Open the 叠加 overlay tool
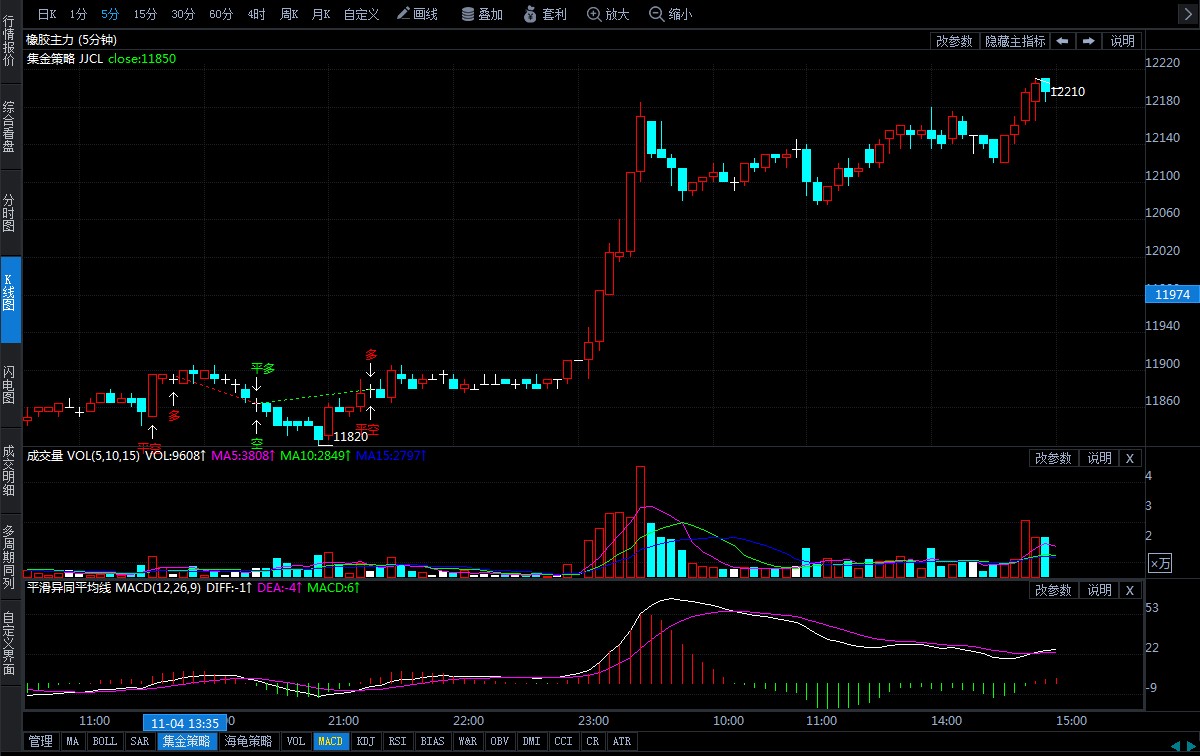Image resolution: width=1200 pixels, height=756 pixels. click(481, 14)
